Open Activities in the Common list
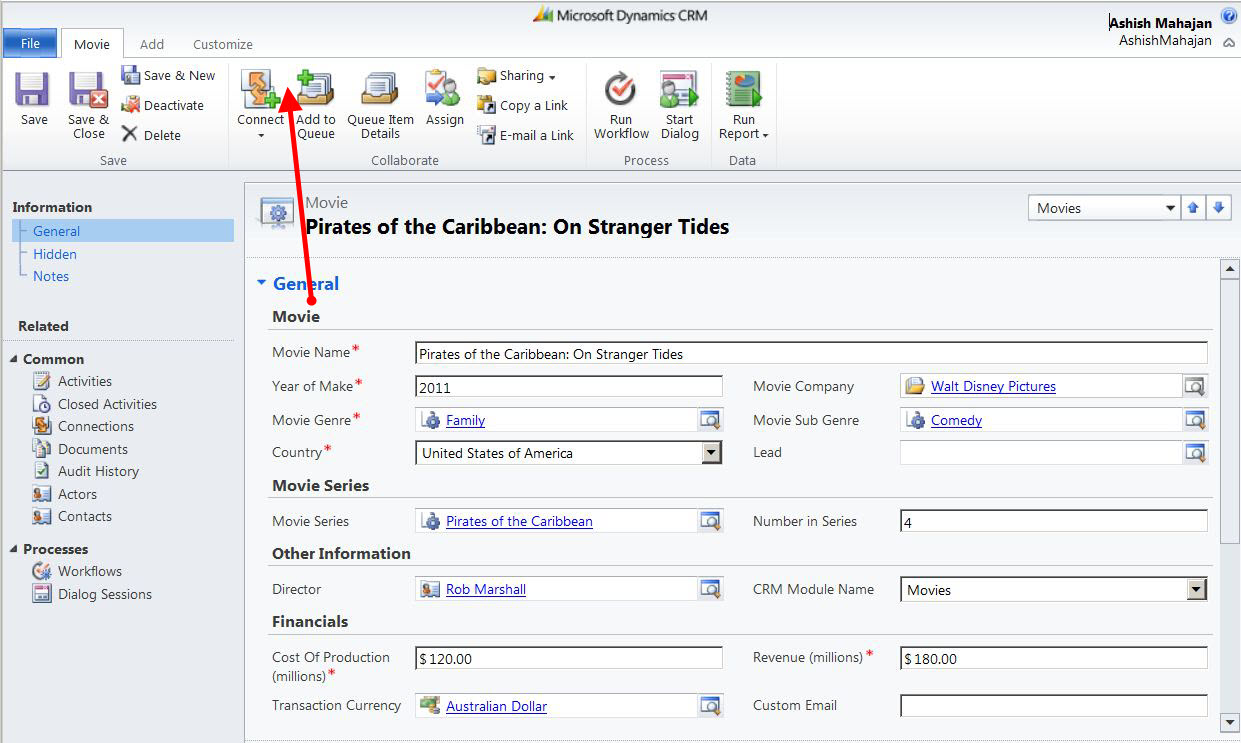The height and width of the screenshot is (743, 1241). (x=85, y=381)
